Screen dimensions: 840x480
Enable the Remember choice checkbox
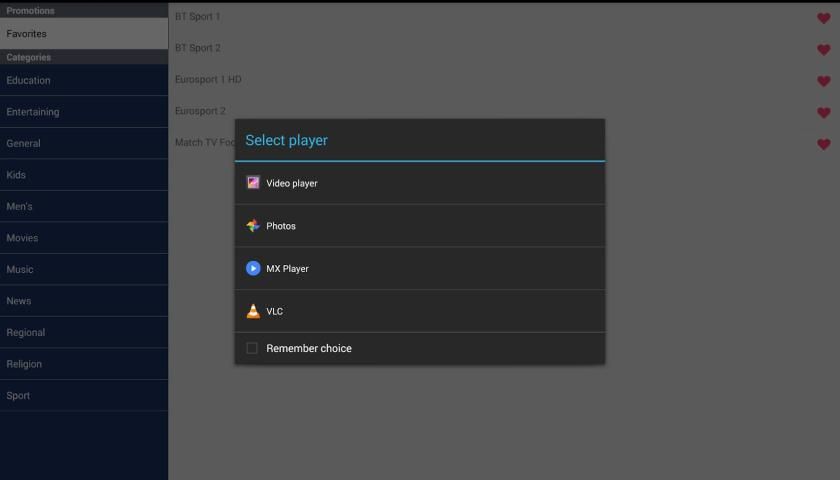(252, 348)
